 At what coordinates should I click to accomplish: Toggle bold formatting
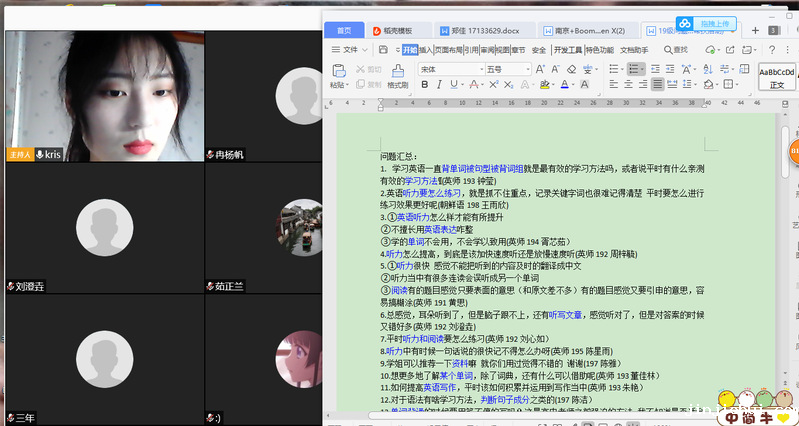(424, 85)
